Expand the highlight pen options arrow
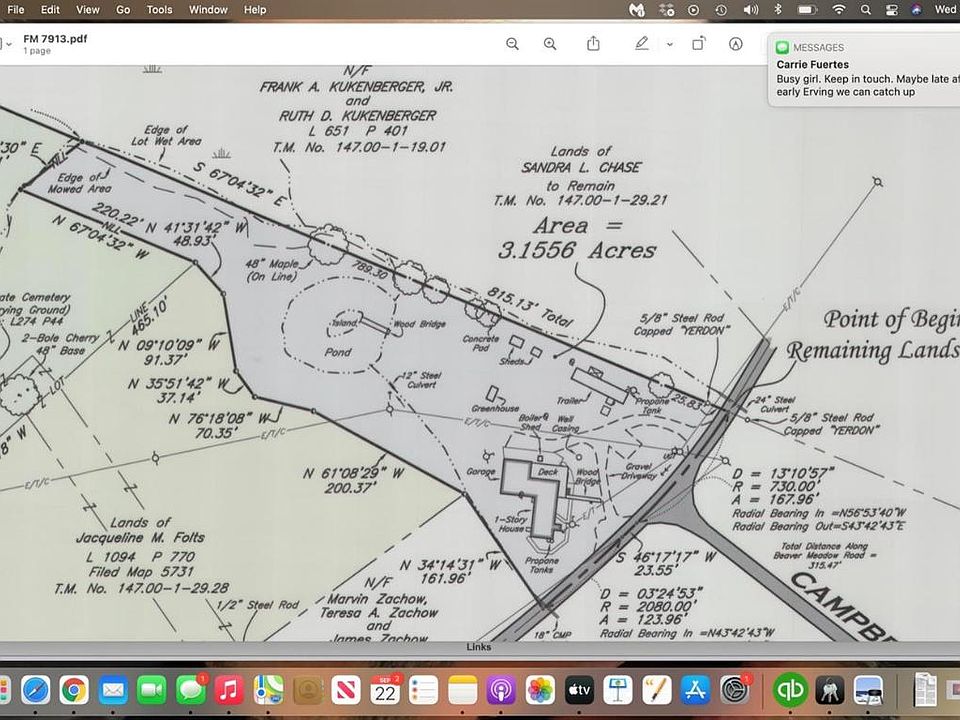The width and height of the screenshot is (960, 720). click(x=669, y=44)
